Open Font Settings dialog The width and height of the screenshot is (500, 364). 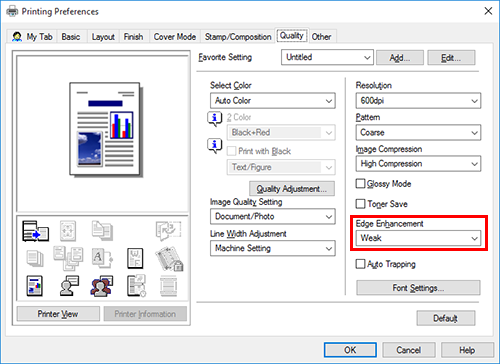click(x=418, y=288)
